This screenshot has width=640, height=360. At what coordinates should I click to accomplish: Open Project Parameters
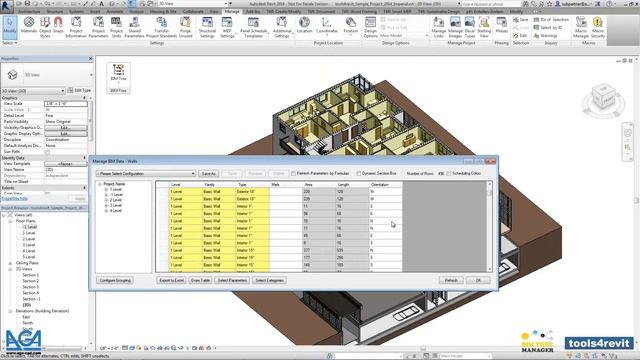pos(98,27)
